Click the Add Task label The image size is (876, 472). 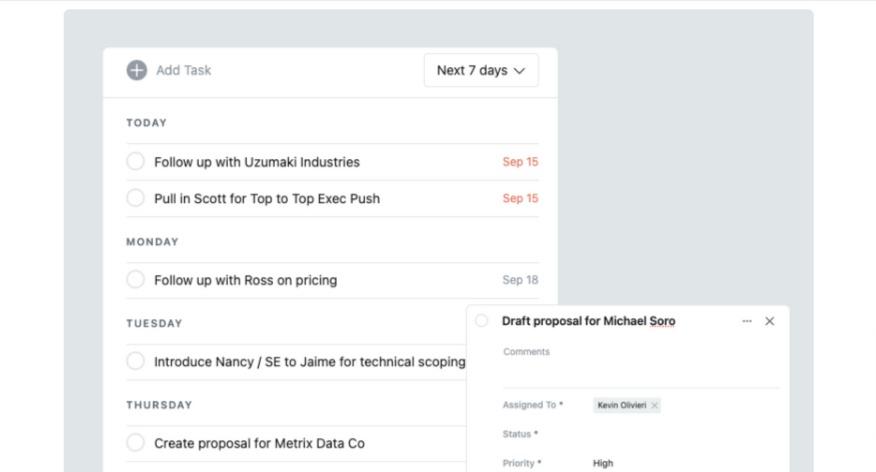point(184,70)
